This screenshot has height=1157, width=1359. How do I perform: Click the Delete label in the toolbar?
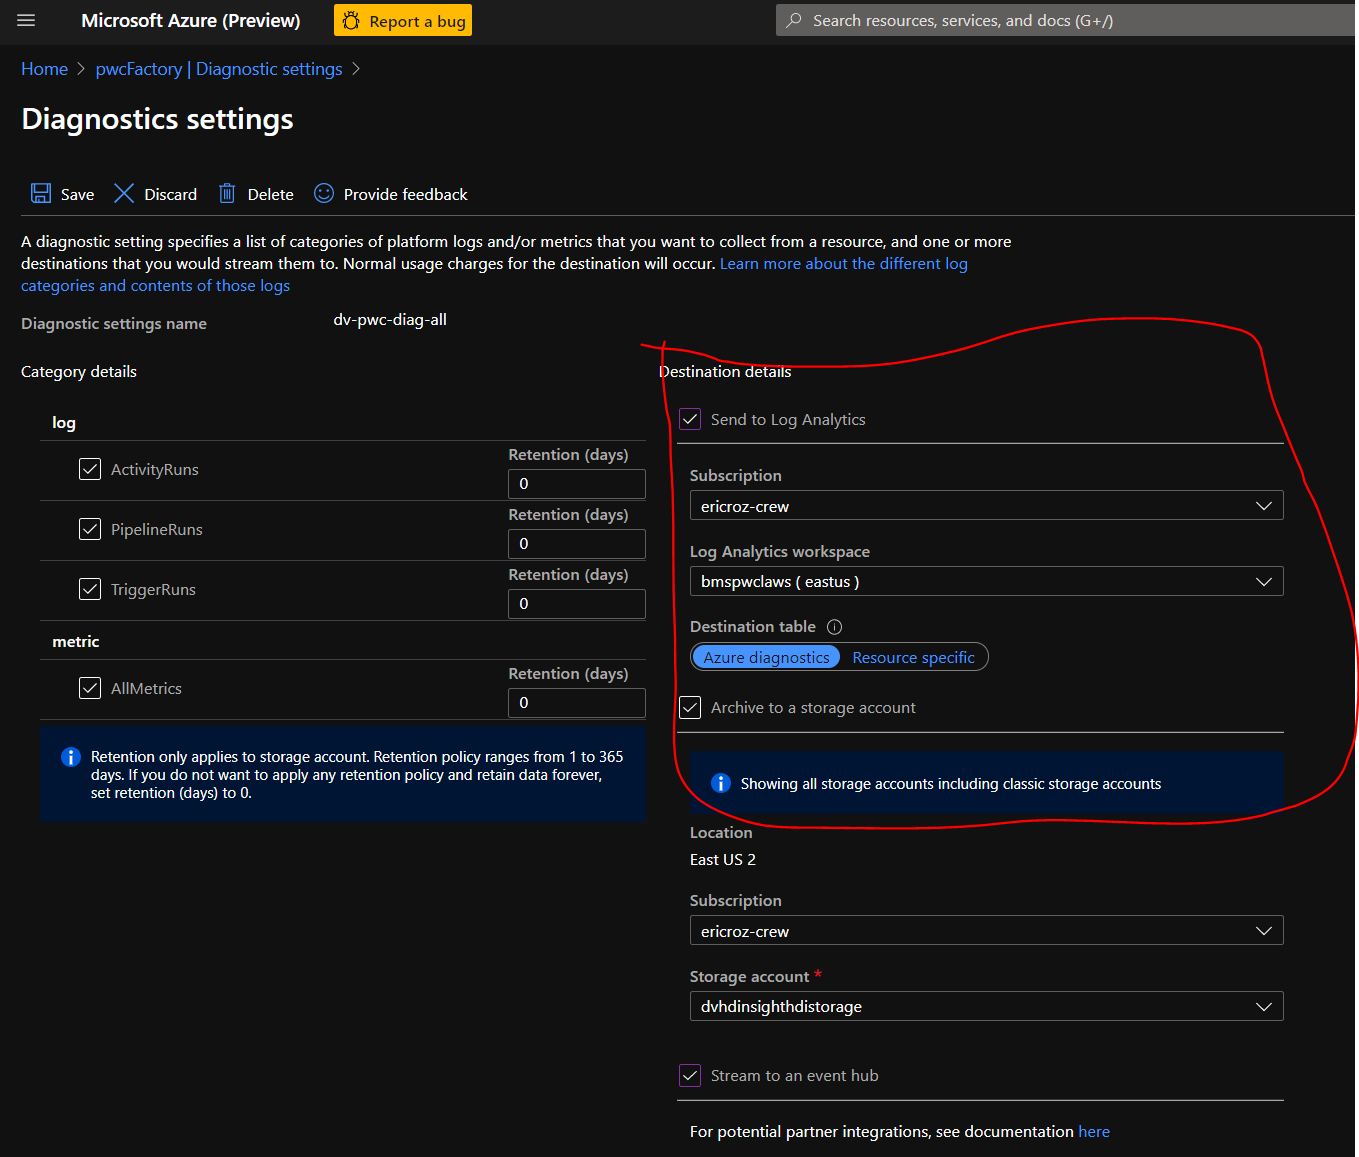[x=271, y=194]
